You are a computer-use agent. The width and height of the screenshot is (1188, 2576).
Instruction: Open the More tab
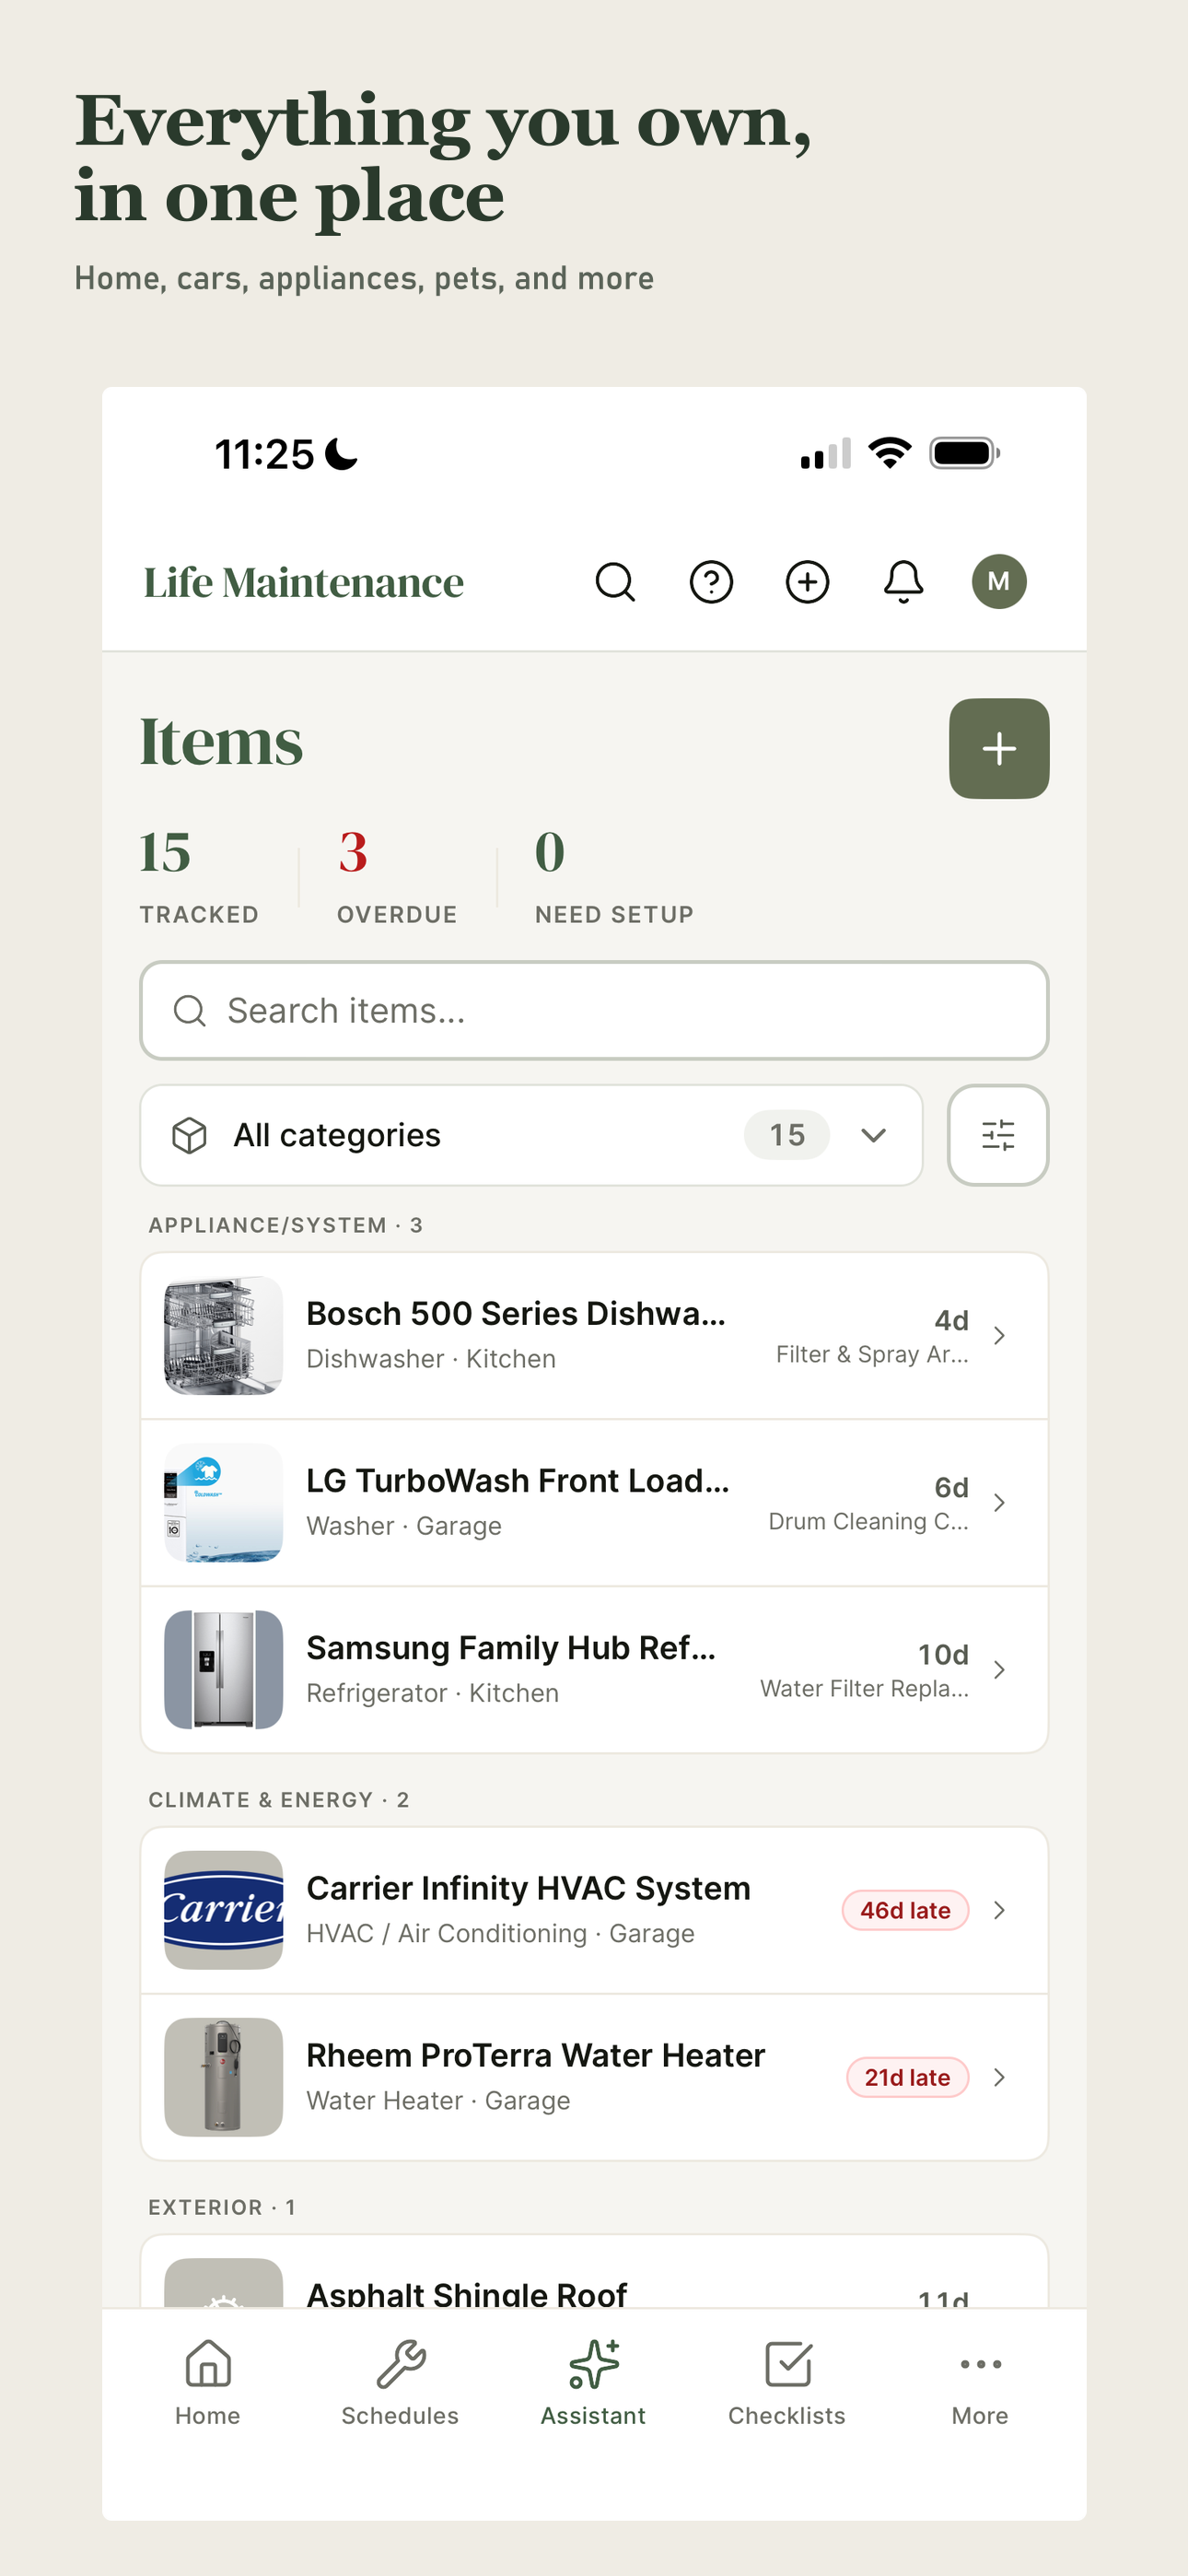pos(980,2383)
